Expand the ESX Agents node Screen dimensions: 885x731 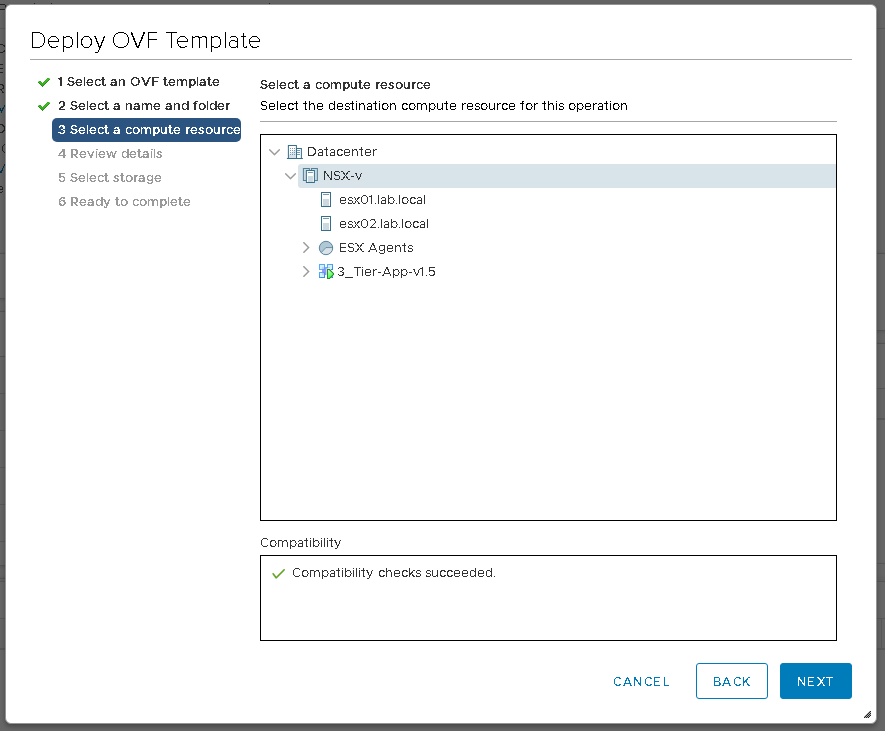(x=306, y=248)
